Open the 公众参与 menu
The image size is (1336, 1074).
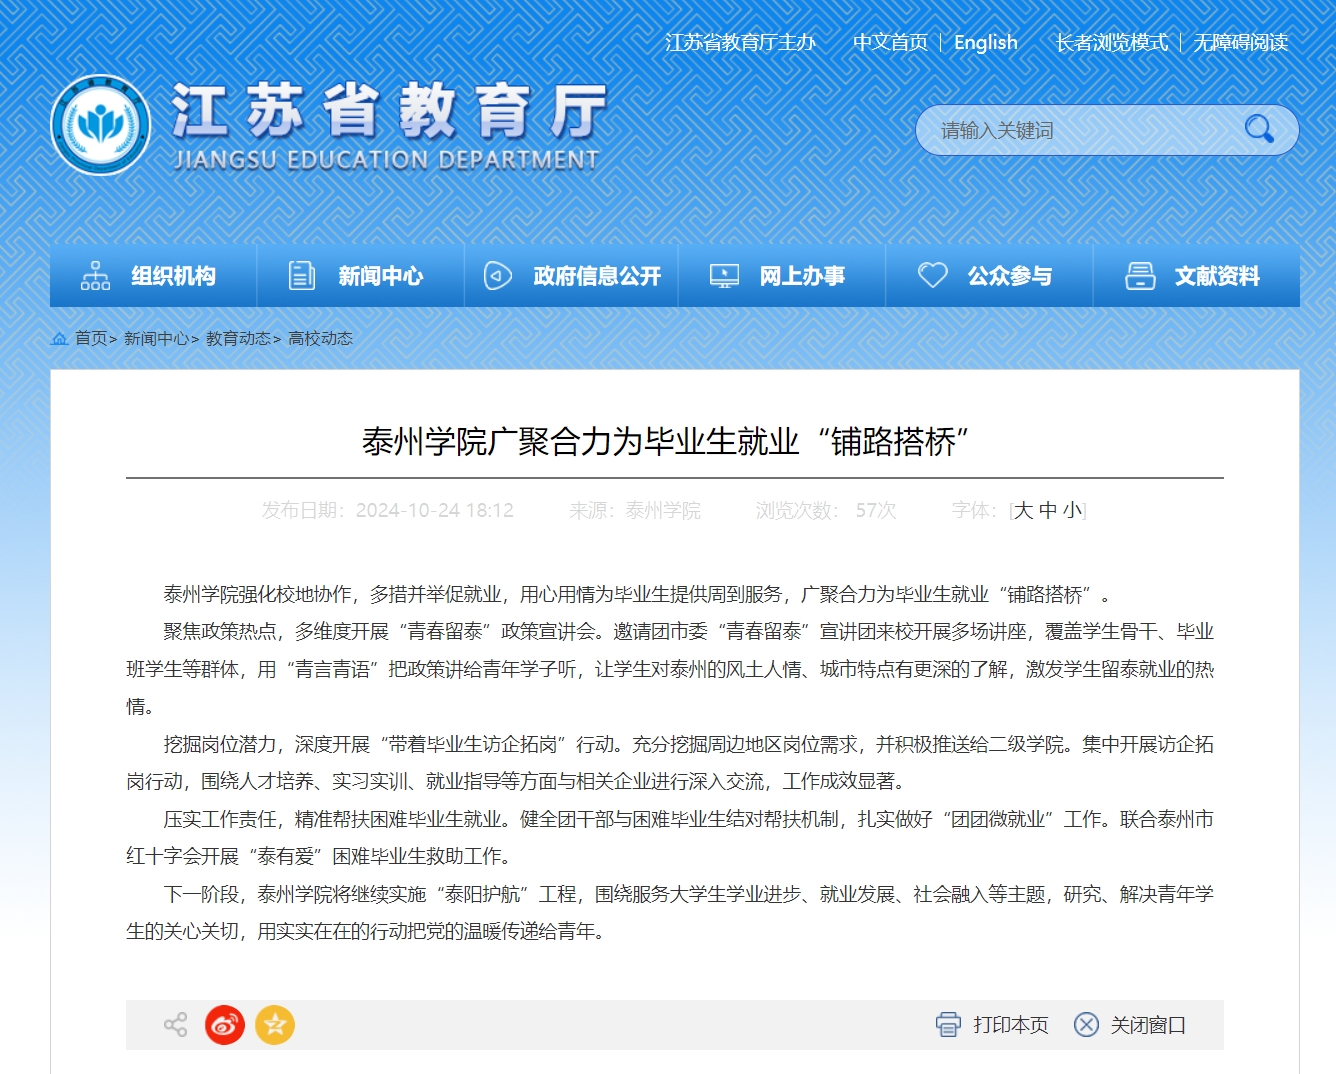click(988, 276)
